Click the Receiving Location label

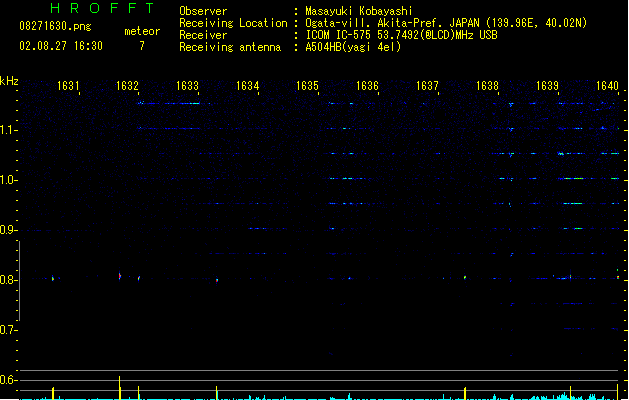pos(233,23)
